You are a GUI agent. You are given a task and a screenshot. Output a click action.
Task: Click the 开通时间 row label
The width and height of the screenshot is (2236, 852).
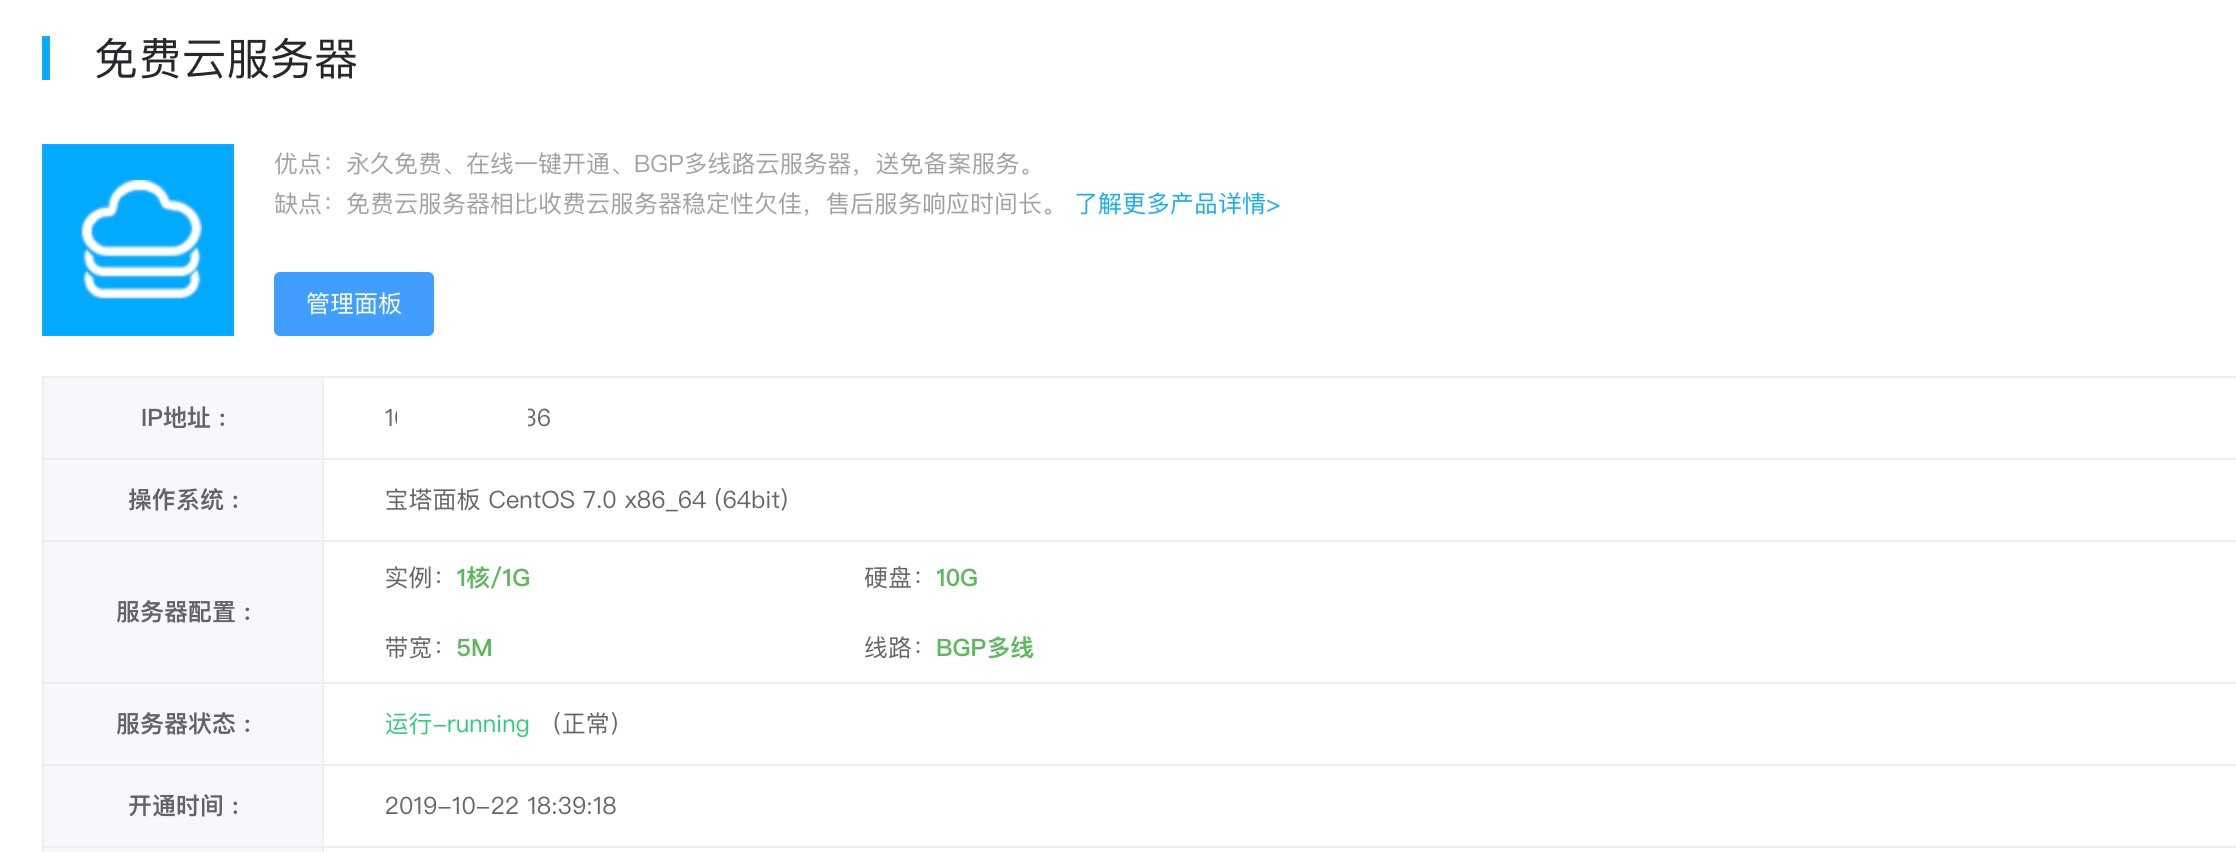pos(183,806)
